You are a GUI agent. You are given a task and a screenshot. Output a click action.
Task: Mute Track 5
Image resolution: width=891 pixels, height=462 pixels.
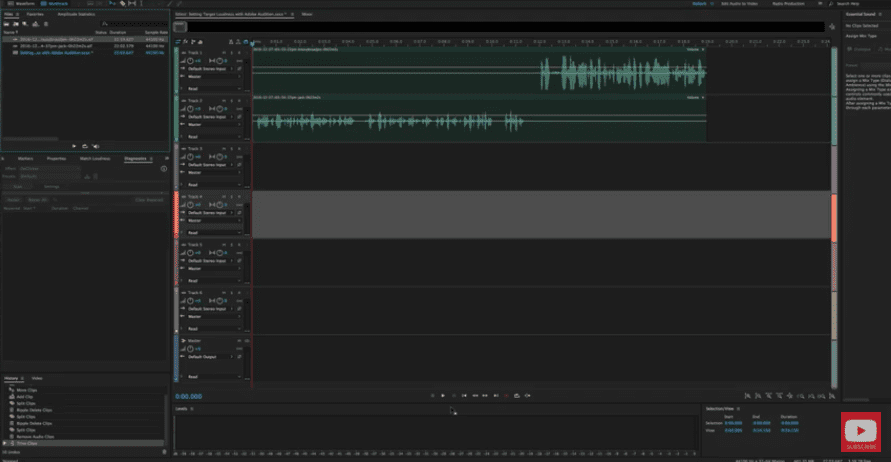click(224, 244)
